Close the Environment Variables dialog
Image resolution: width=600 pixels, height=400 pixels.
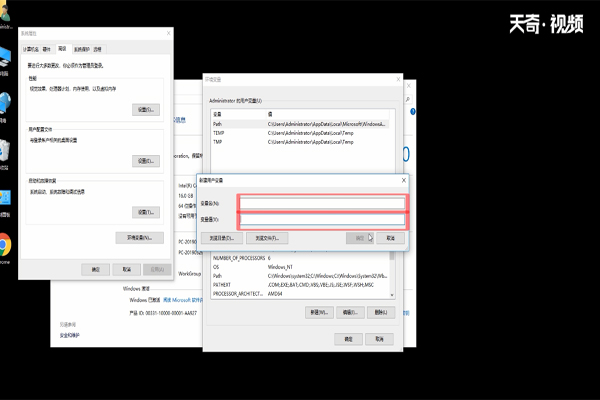point(398,79)
